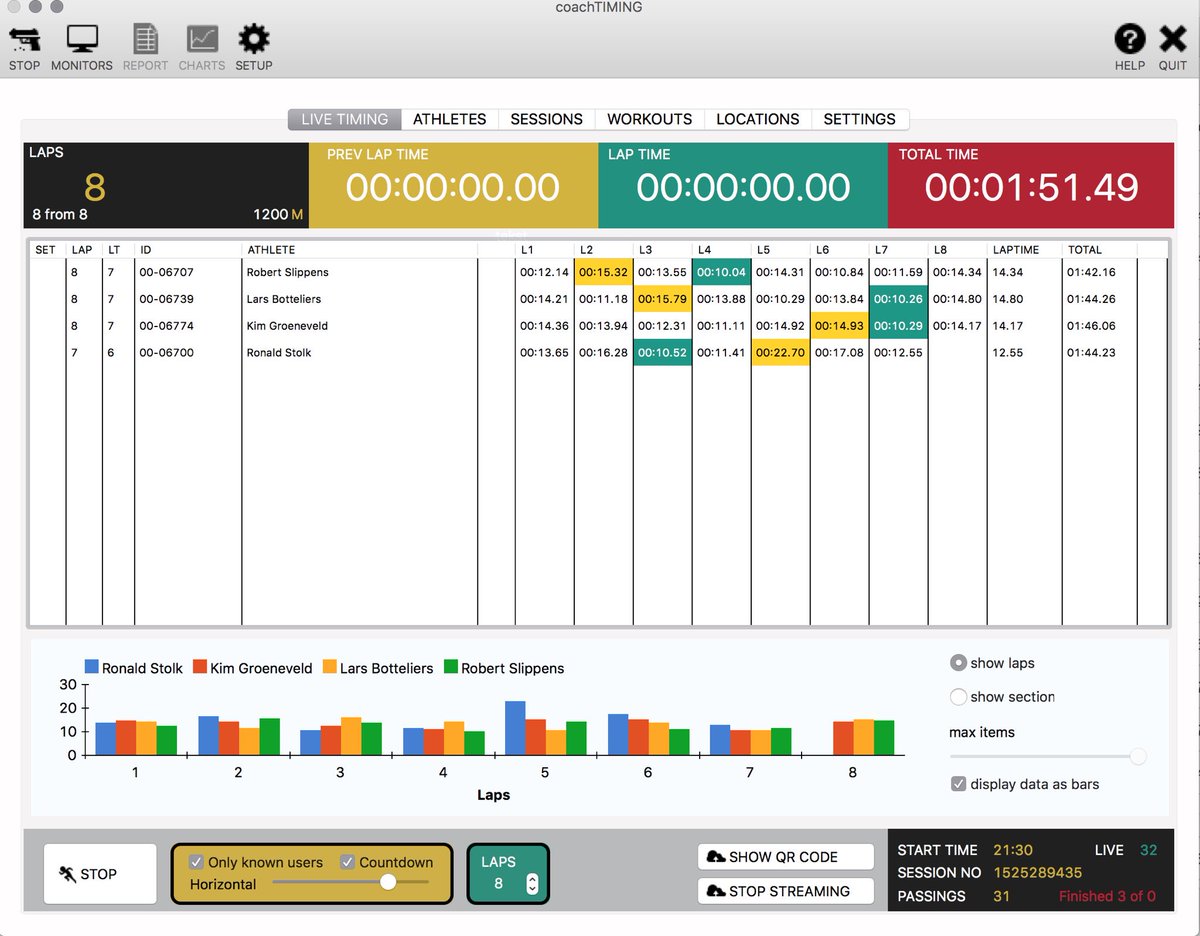
Task: Toggle display data as bars checkbox
Action: pyautogui.click(x=958, y=784)
